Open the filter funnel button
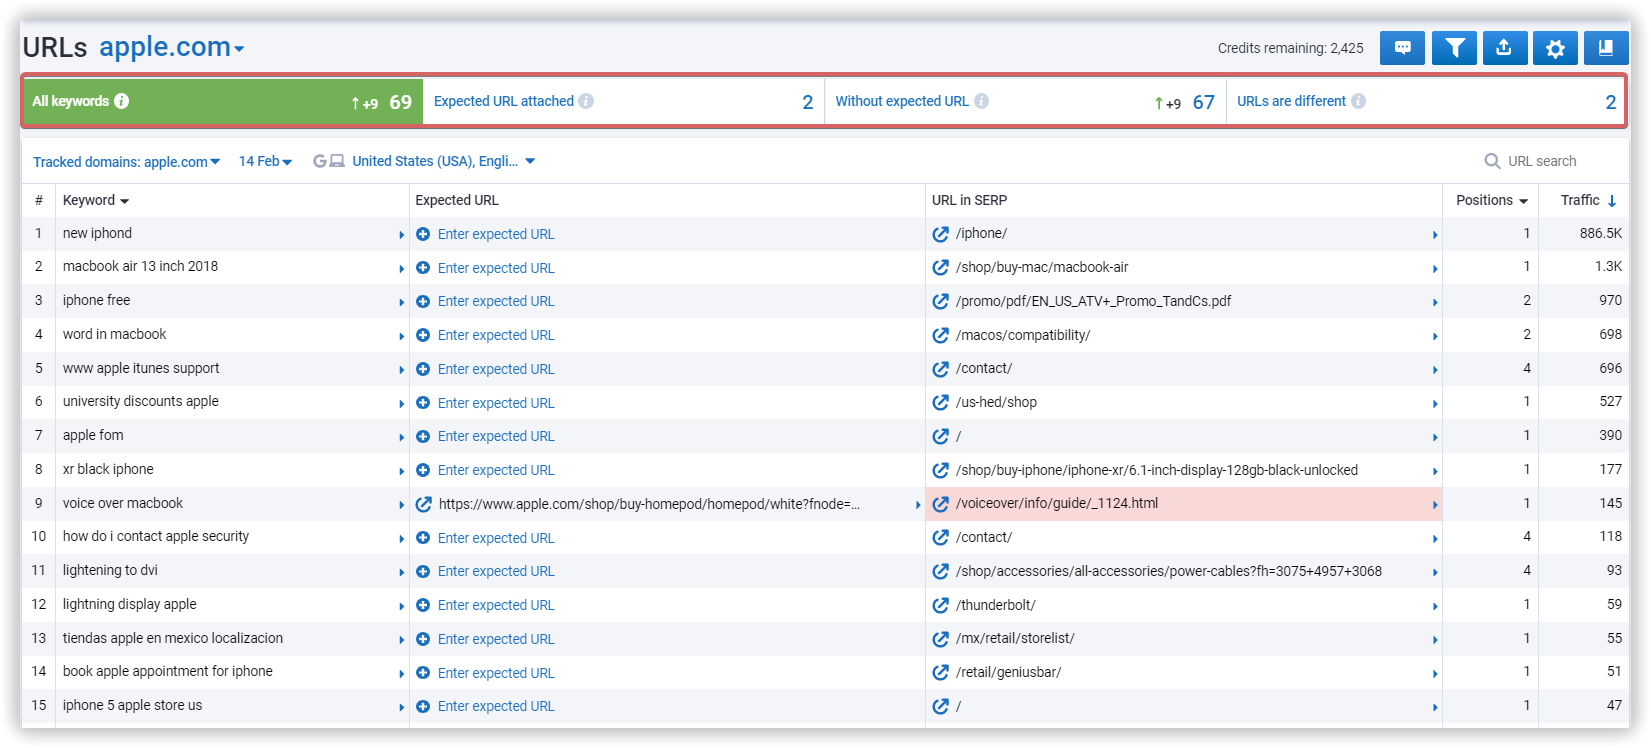Screen dimensions: 1651x748 tap(1454, 48)
